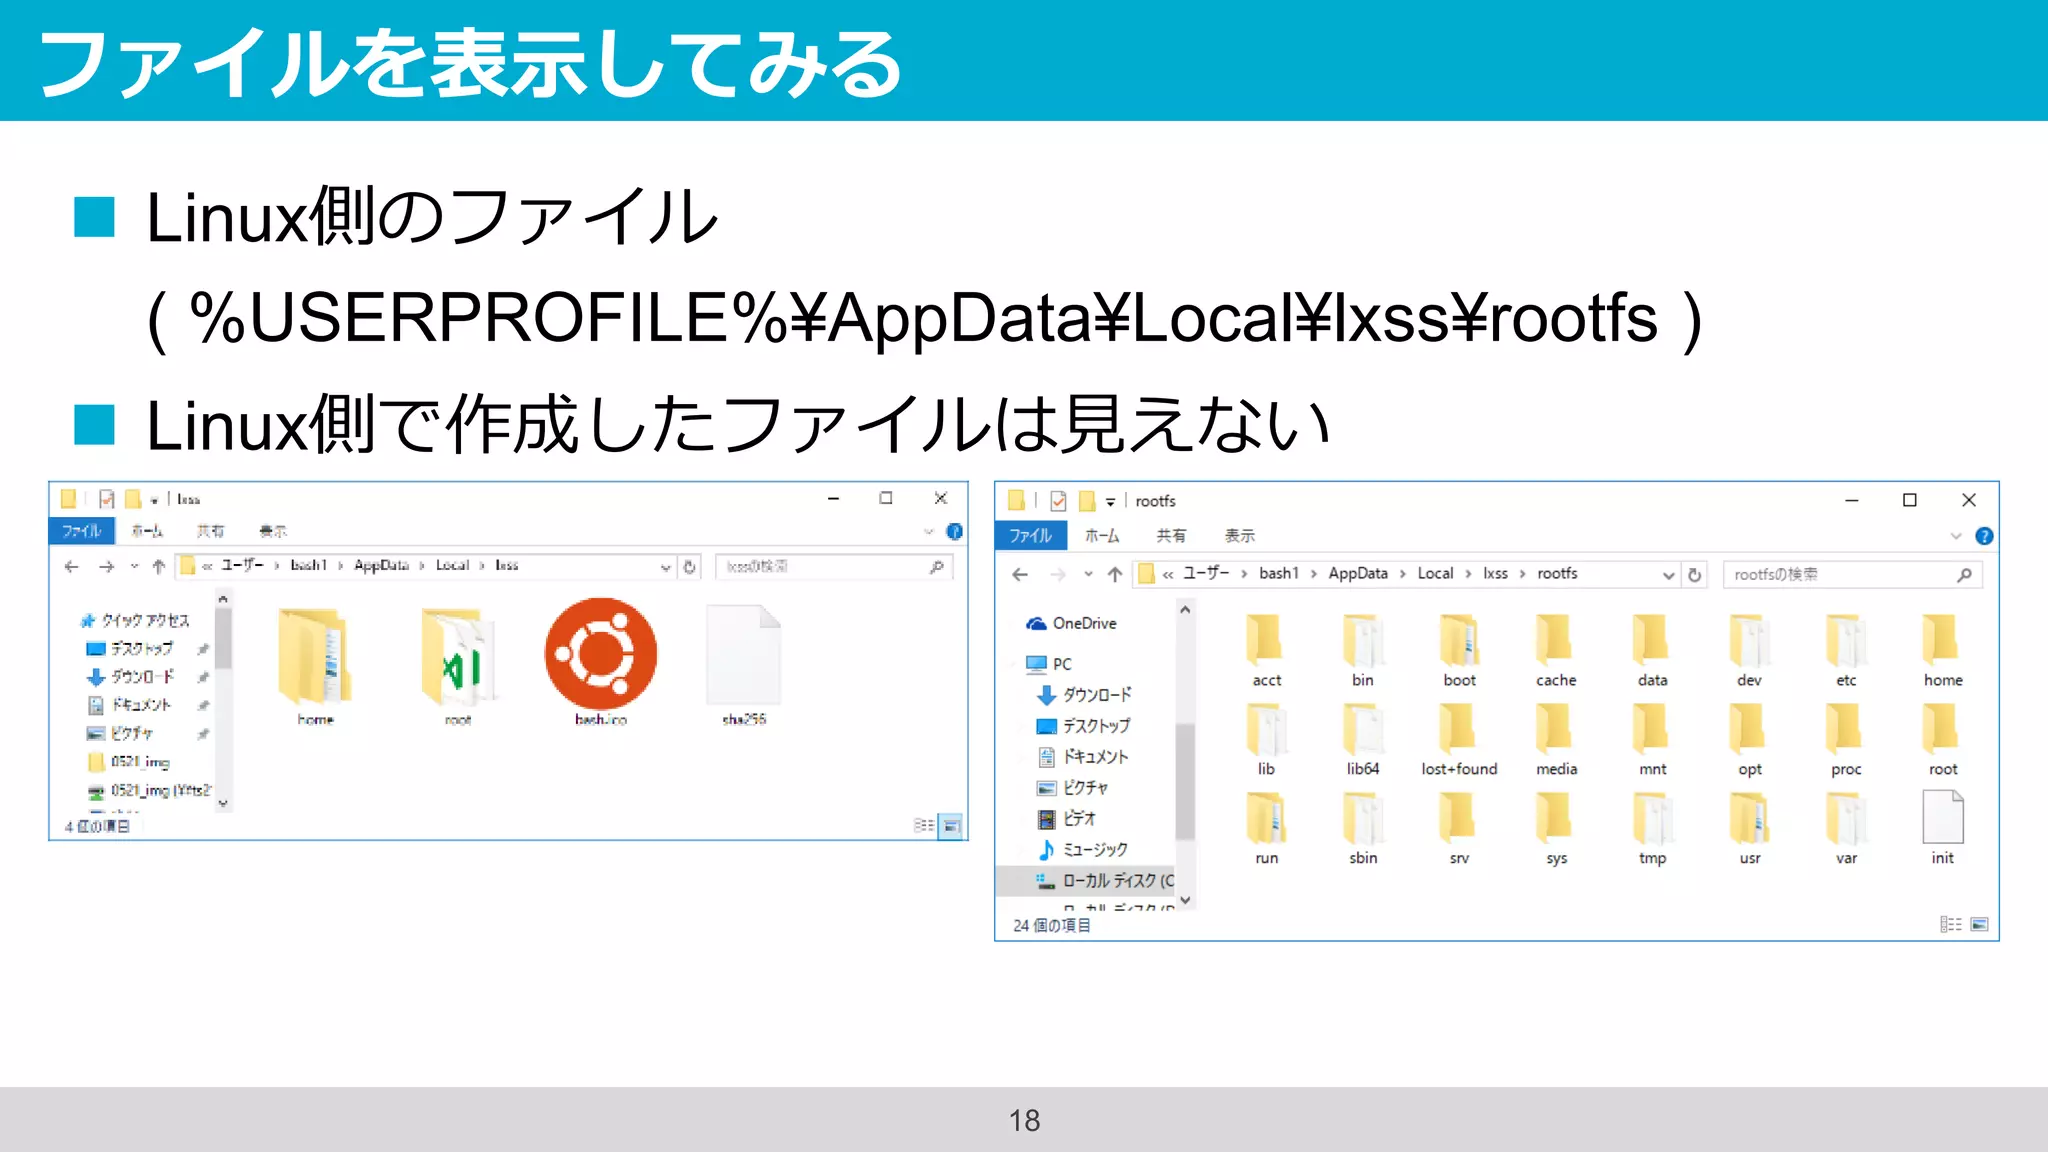Select ローカル ディスク (C in navigation pane
This screenshot has height=1152, width=2048.
(x=1104, y=880)
